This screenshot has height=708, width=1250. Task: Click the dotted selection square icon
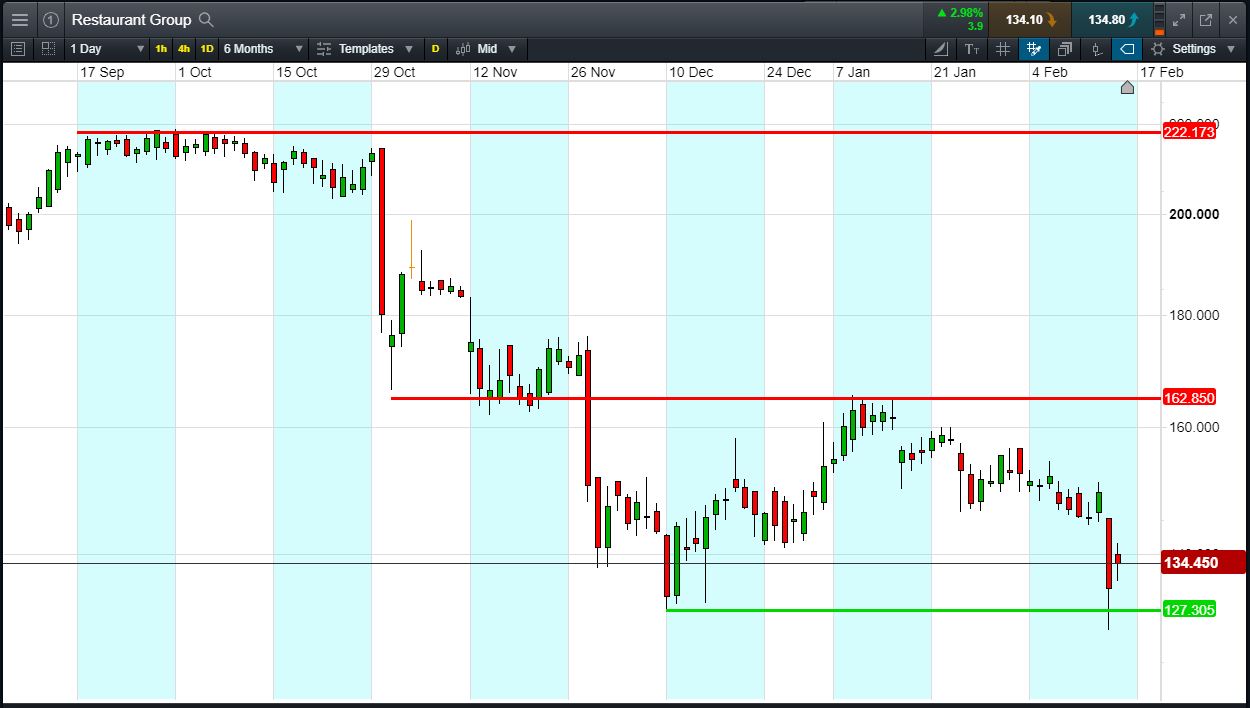[48, 48]
